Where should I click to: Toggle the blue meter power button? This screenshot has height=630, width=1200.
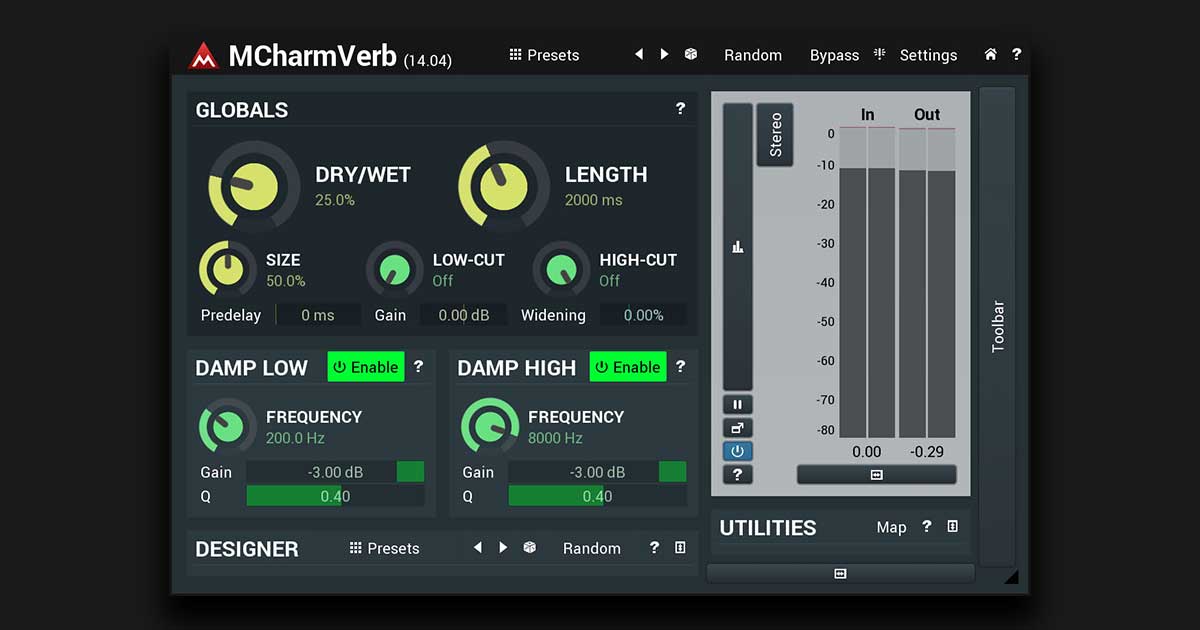point(738,451)
